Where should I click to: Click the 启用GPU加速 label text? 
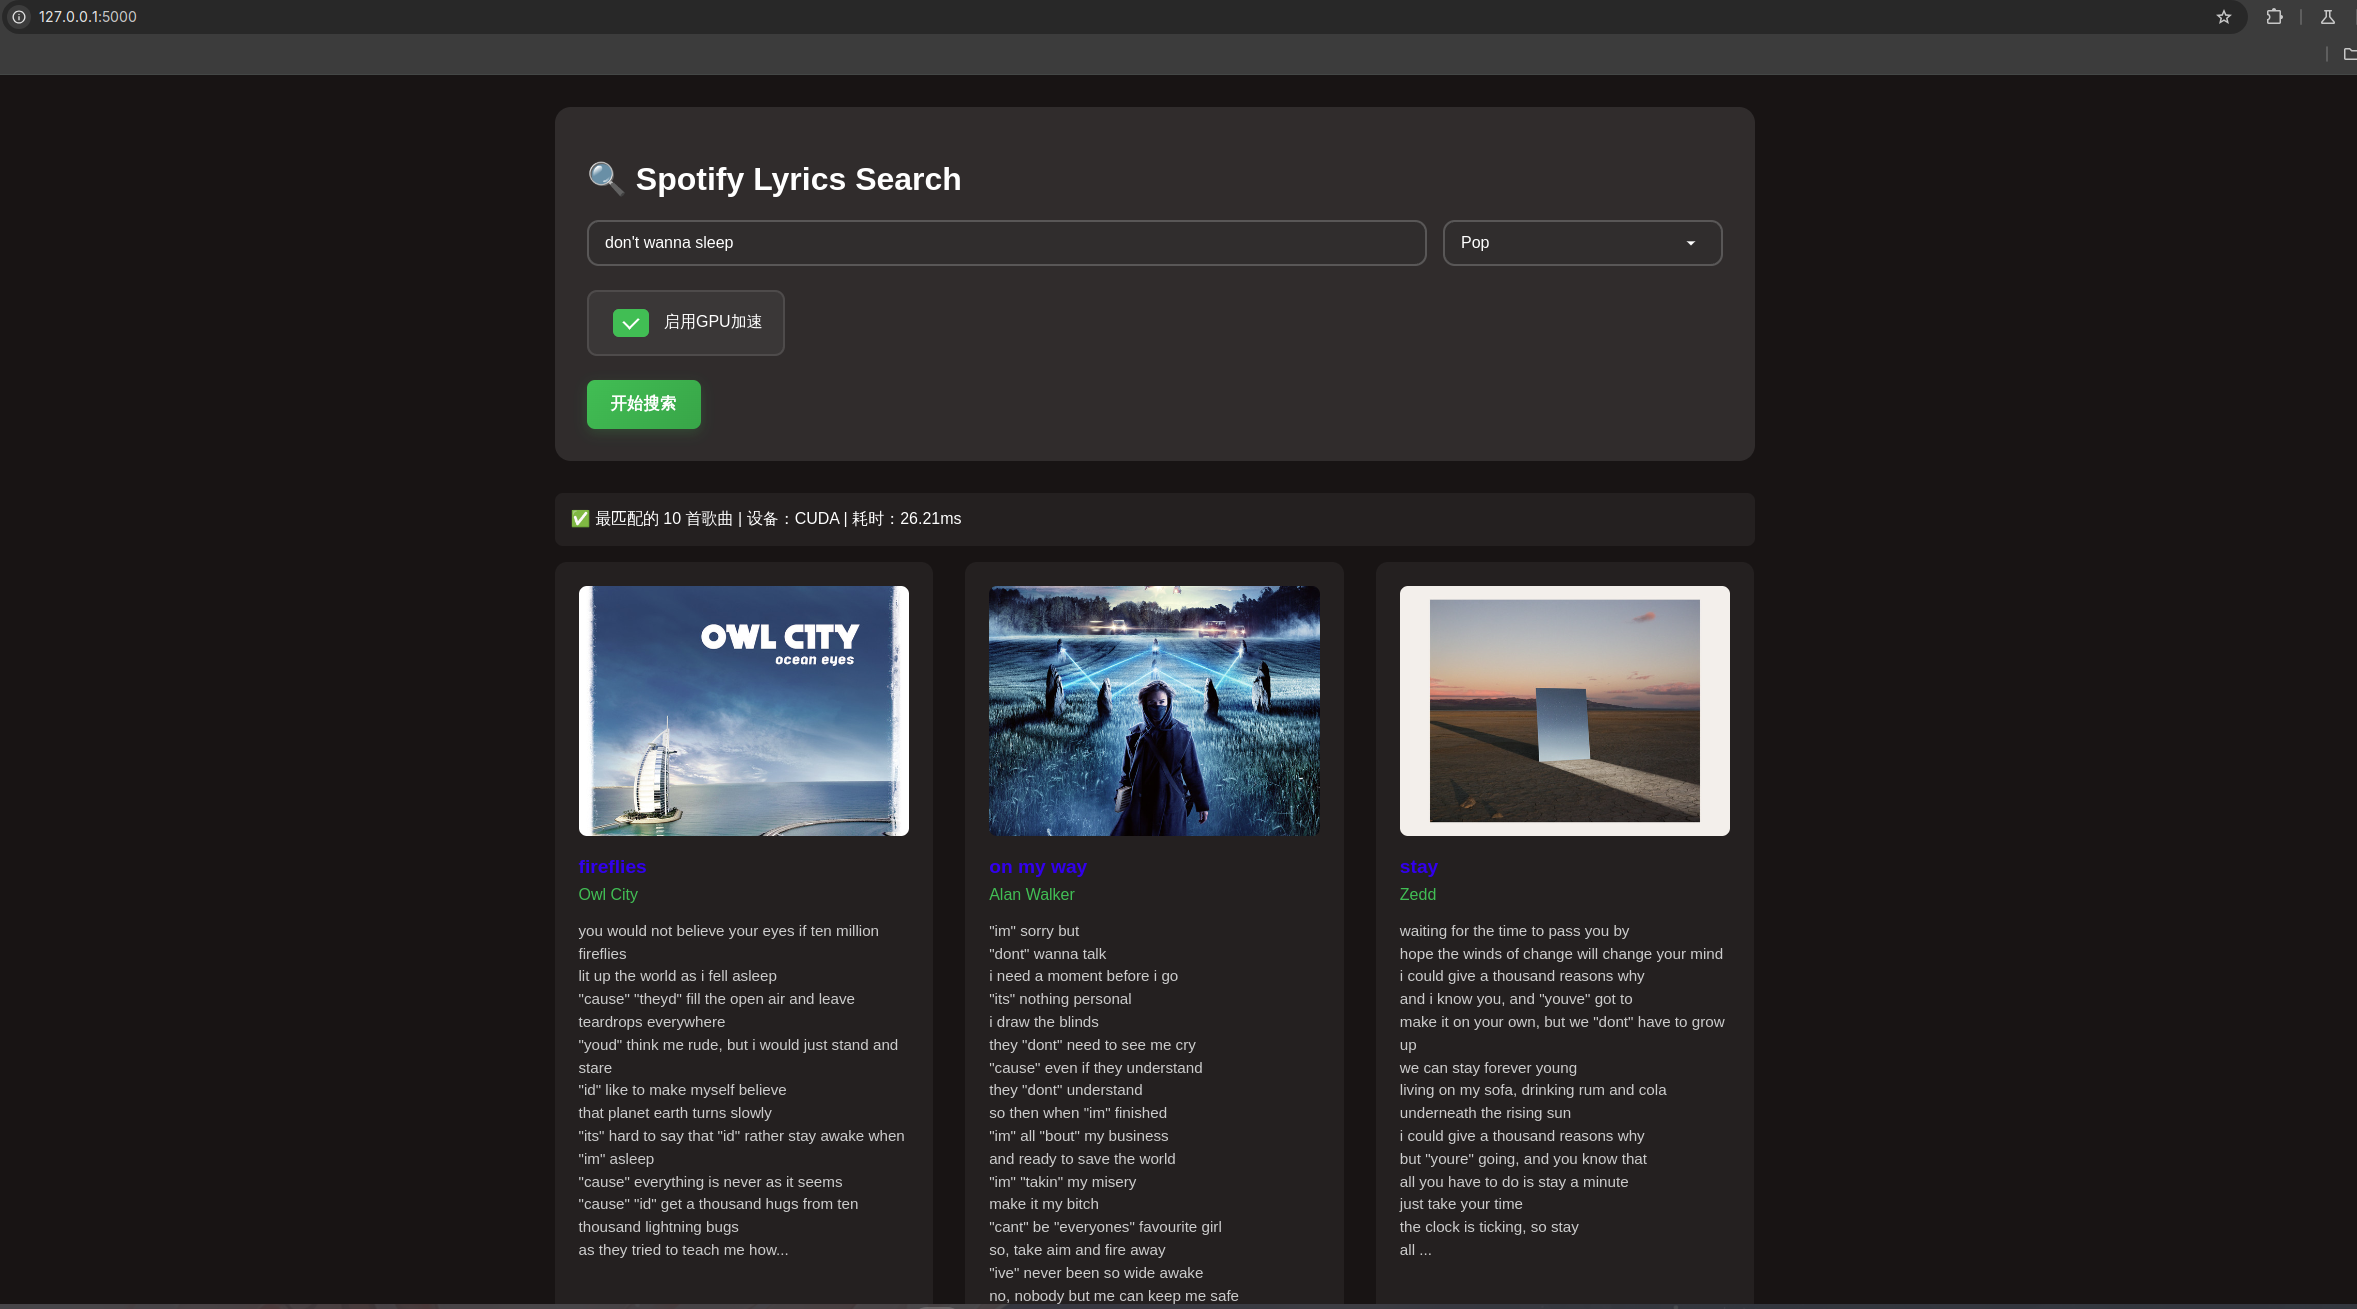point(713,322)
